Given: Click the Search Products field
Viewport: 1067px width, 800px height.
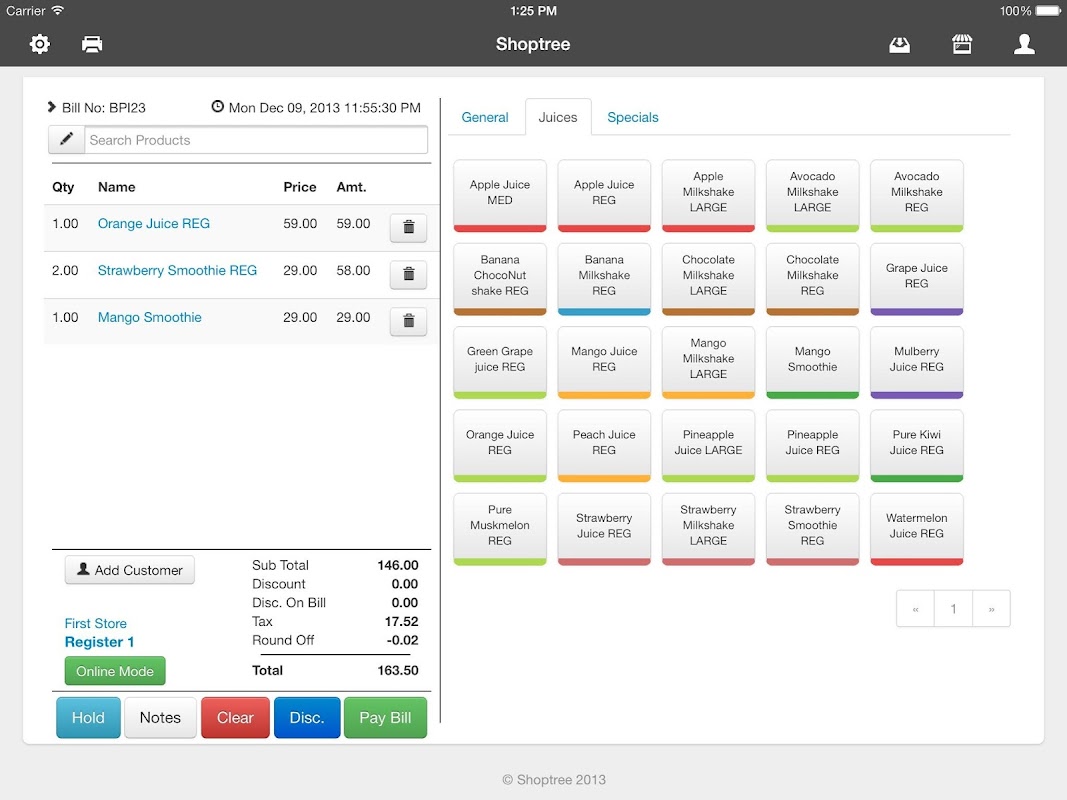Looking at the screenshot, I should click(256, 139).
